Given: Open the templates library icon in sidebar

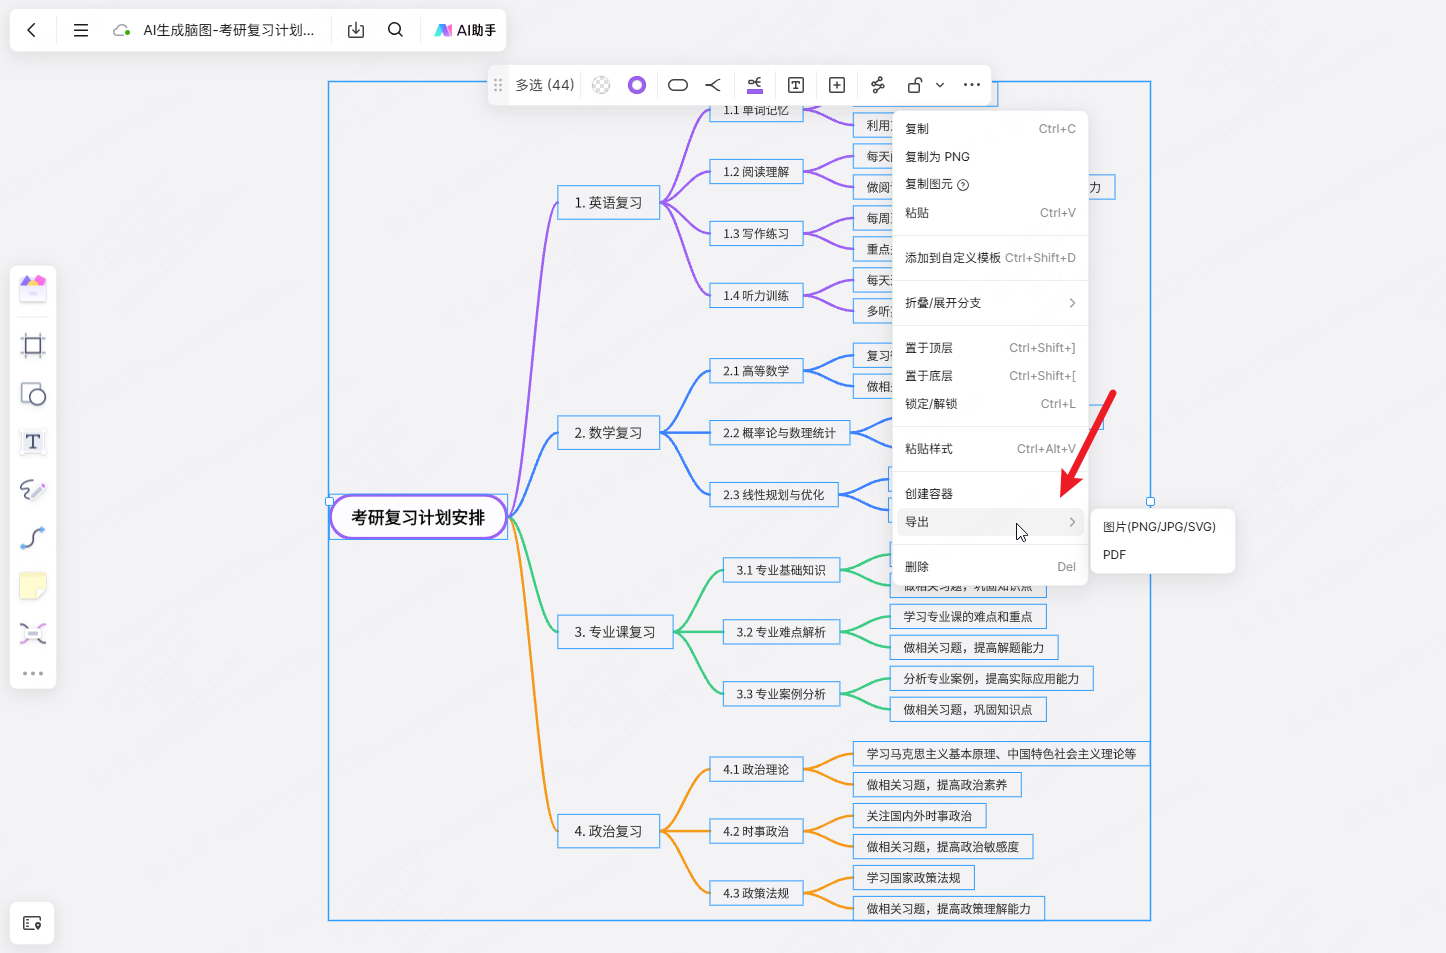Looking at the screenshot, I should 33,289.
